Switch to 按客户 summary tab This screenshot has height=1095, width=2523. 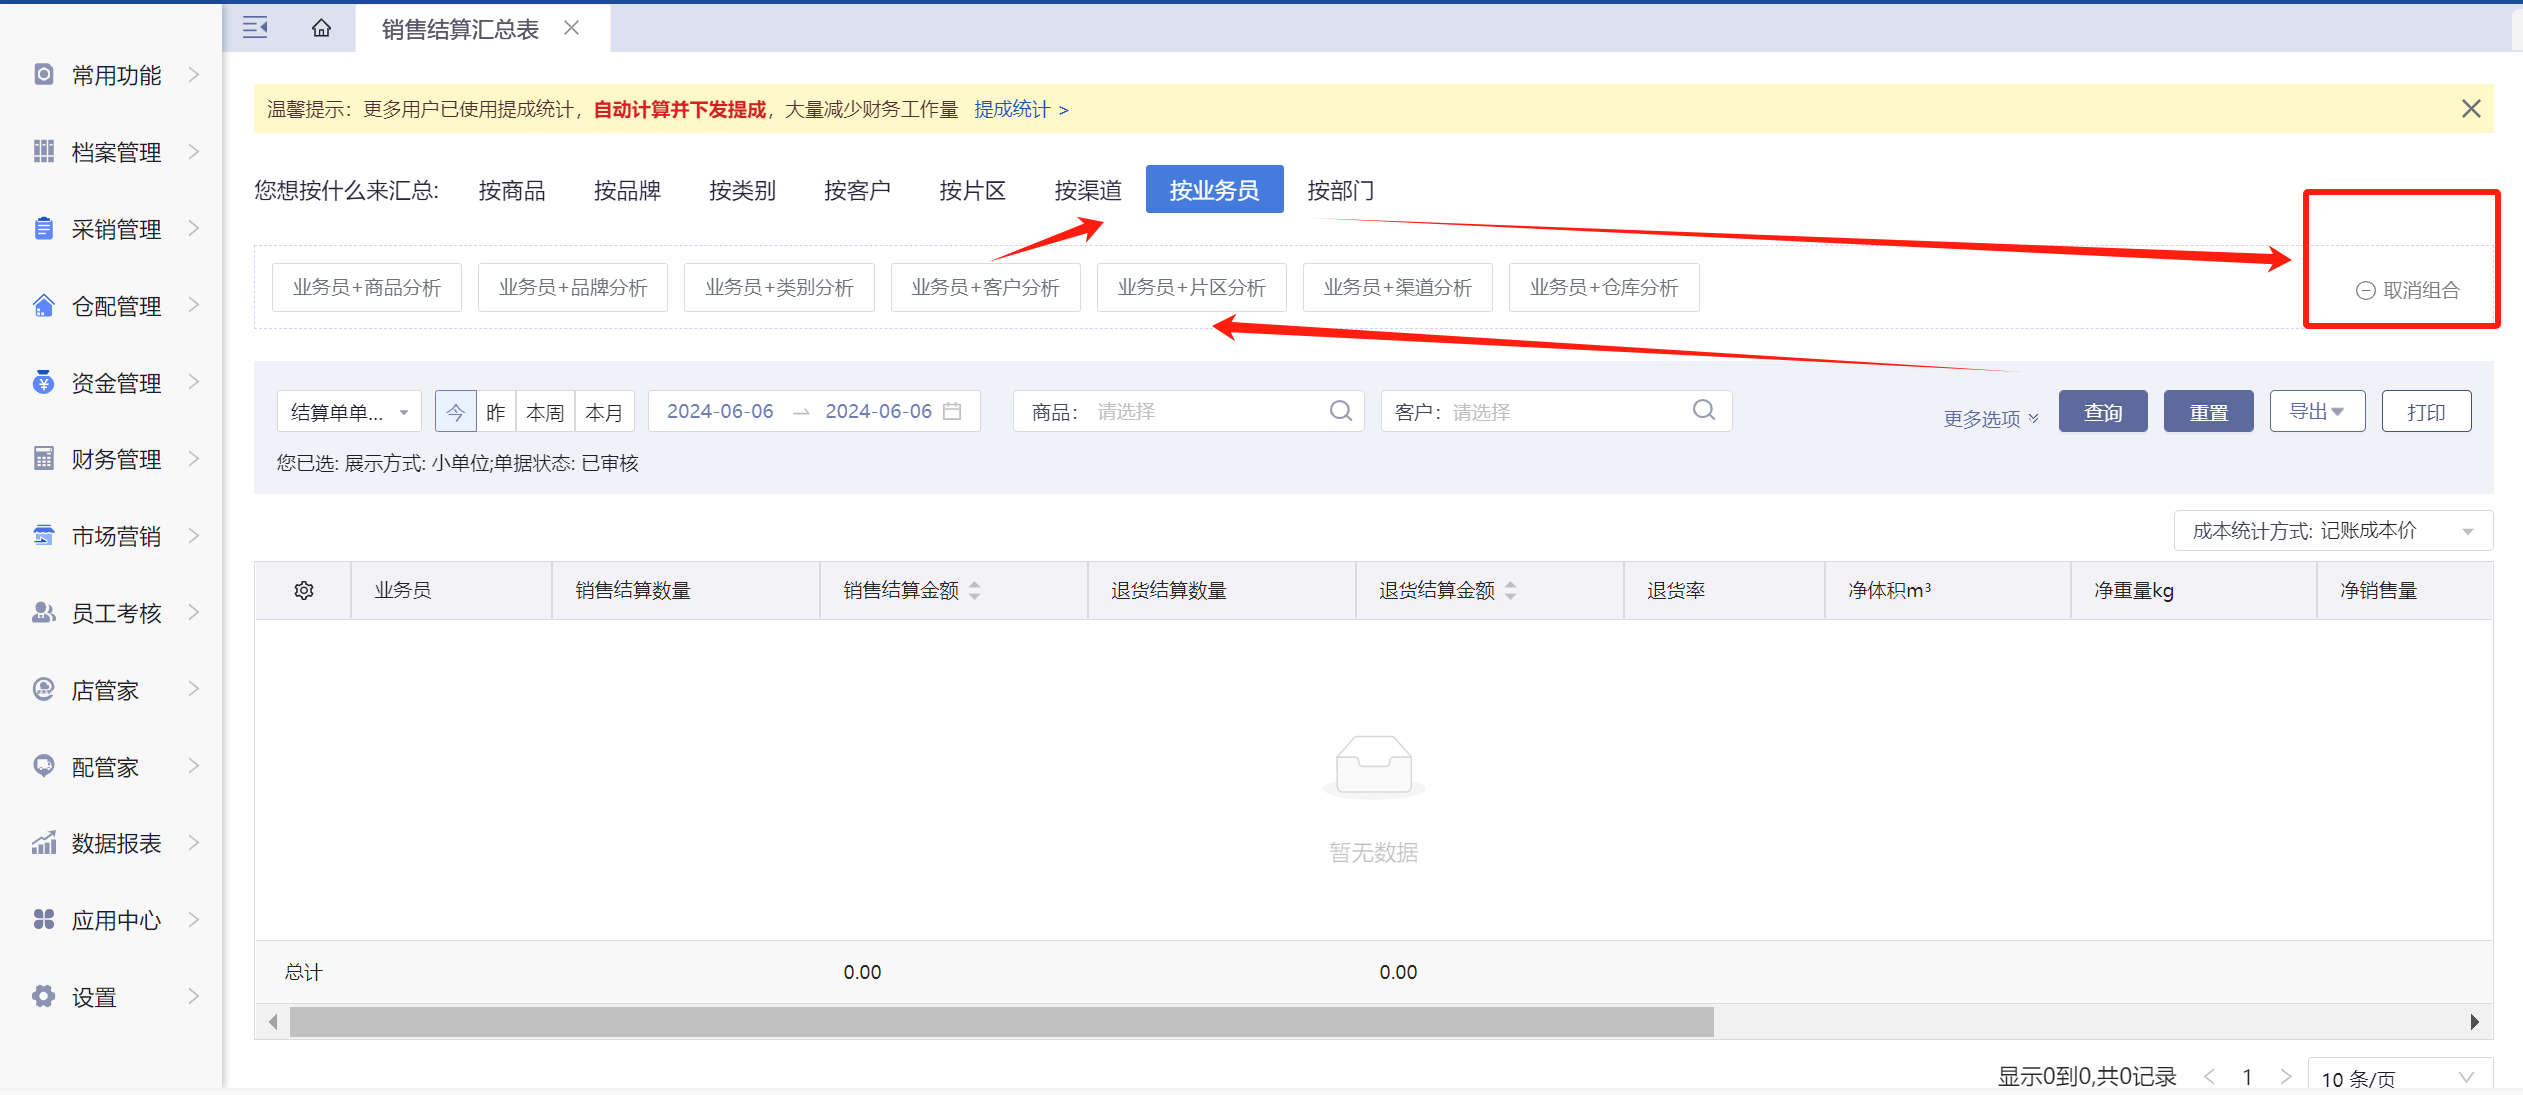[x=857, y=190]
